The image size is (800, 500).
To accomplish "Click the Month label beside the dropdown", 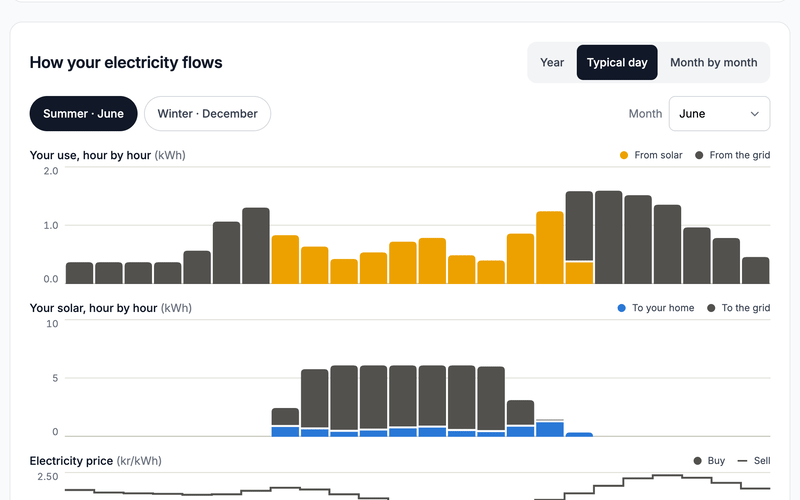I will pyautogui.click(x=645, y=113).
